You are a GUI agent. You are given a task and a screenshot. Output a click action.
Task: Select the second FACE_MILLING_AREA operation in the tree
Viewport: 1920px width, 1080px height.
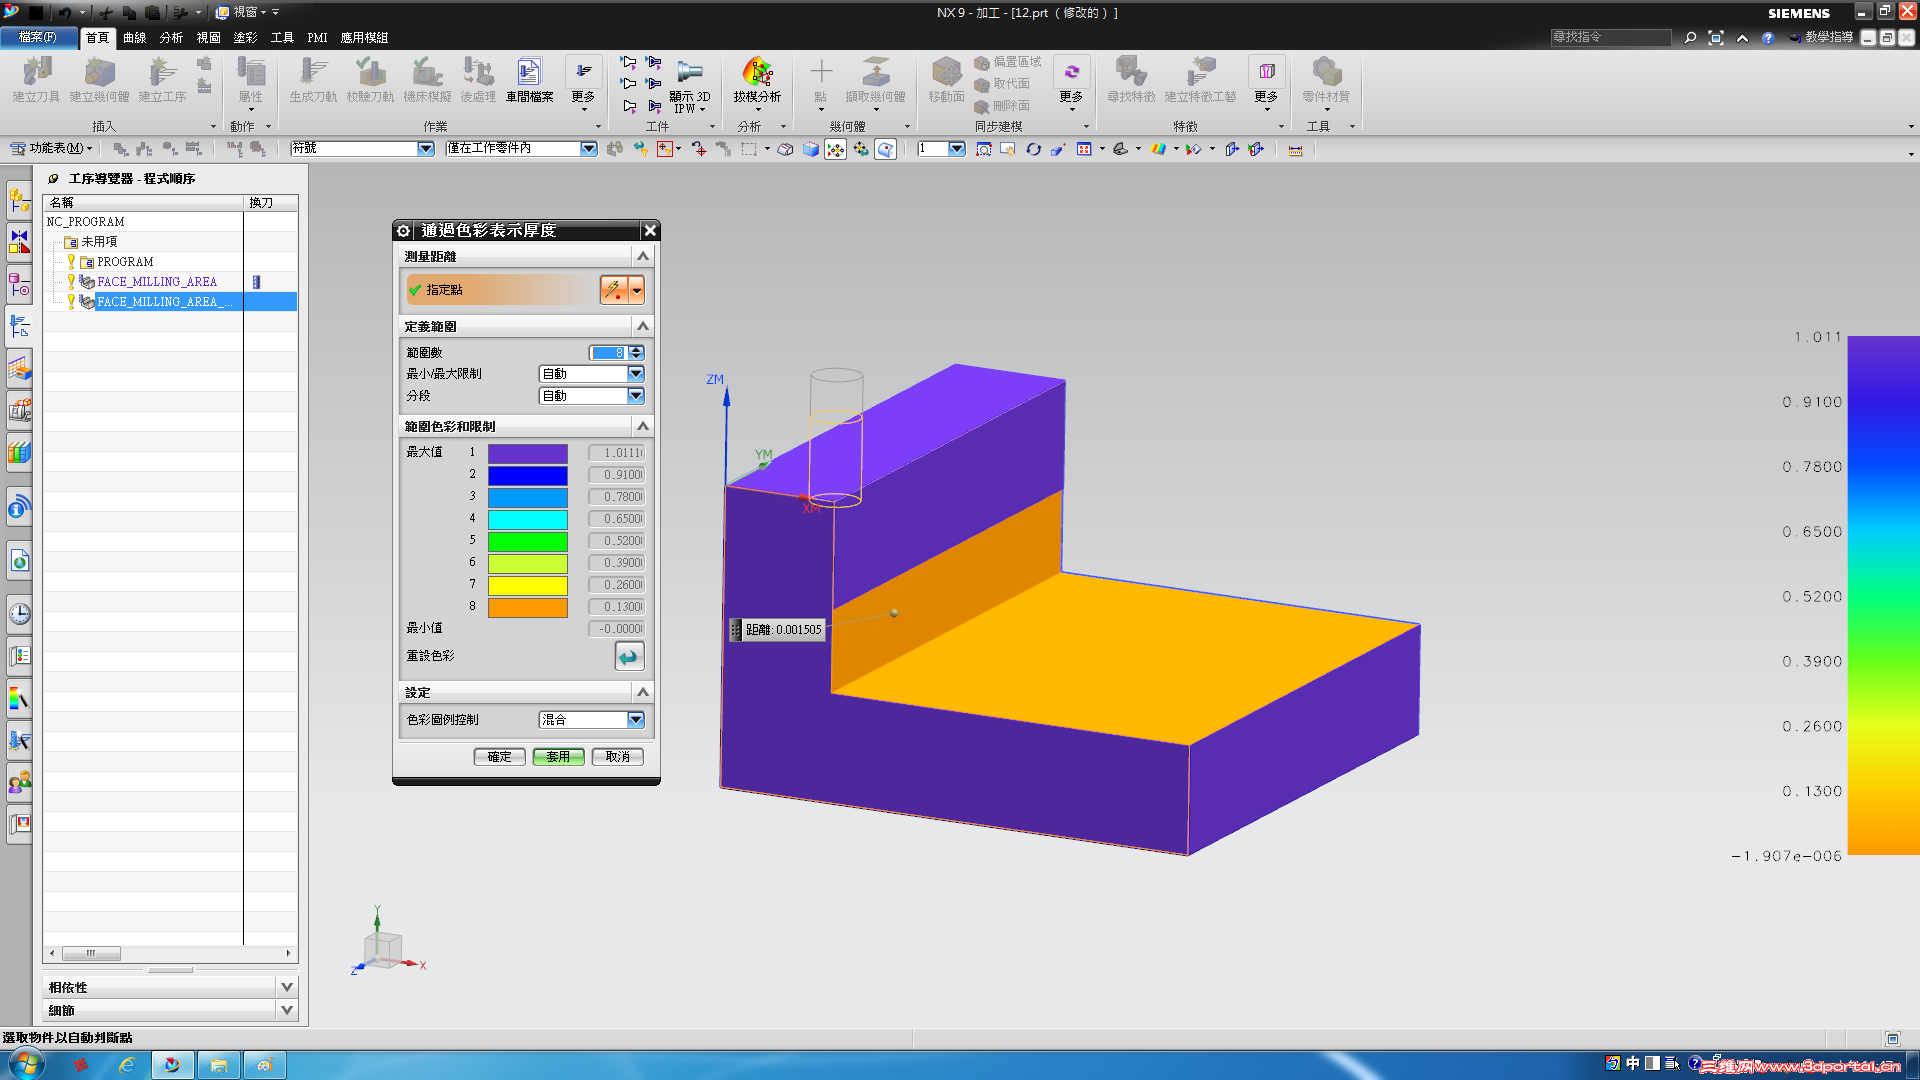[164, 302]
